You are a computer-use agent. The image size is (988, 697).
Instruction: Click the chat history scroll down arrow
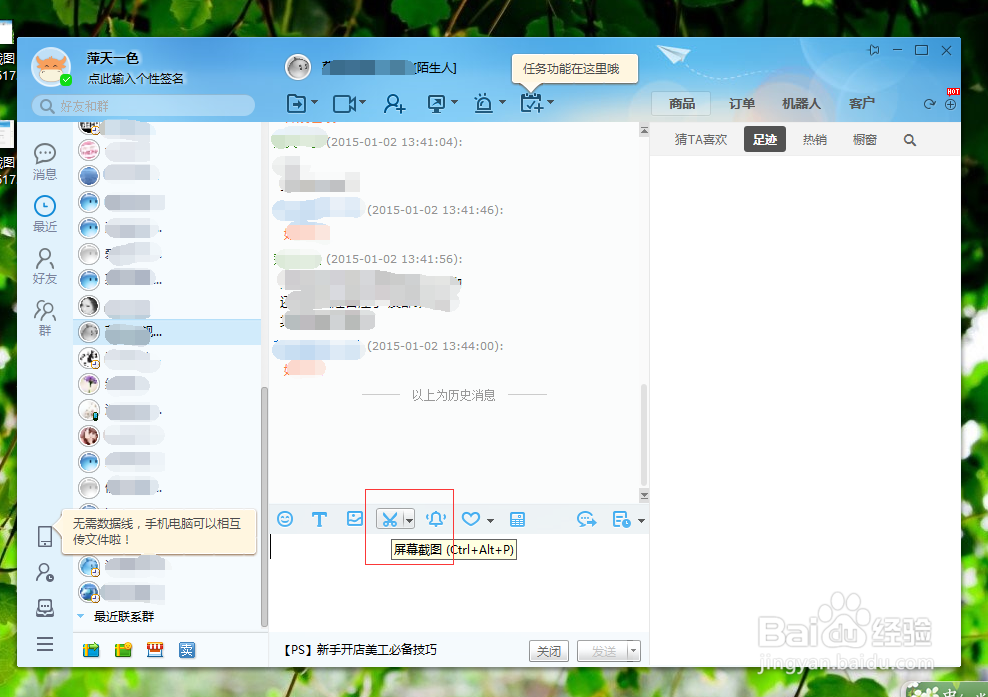coord(644,496)
